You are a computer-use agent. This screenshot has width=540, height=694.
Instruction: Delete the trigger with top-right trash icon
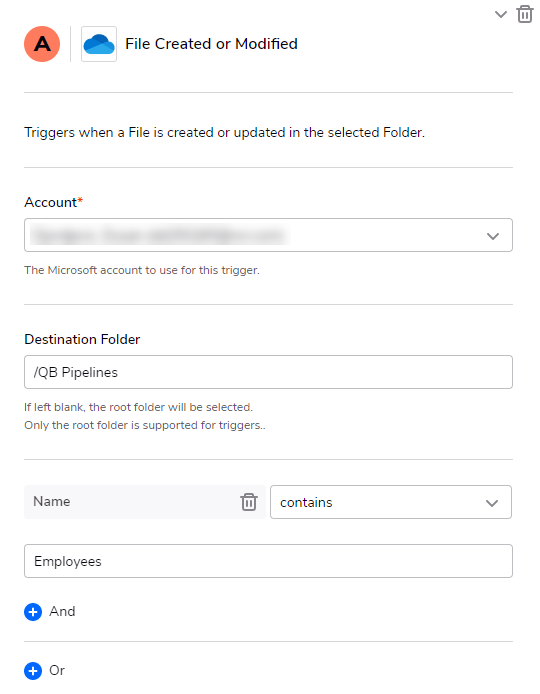point(525,14)
